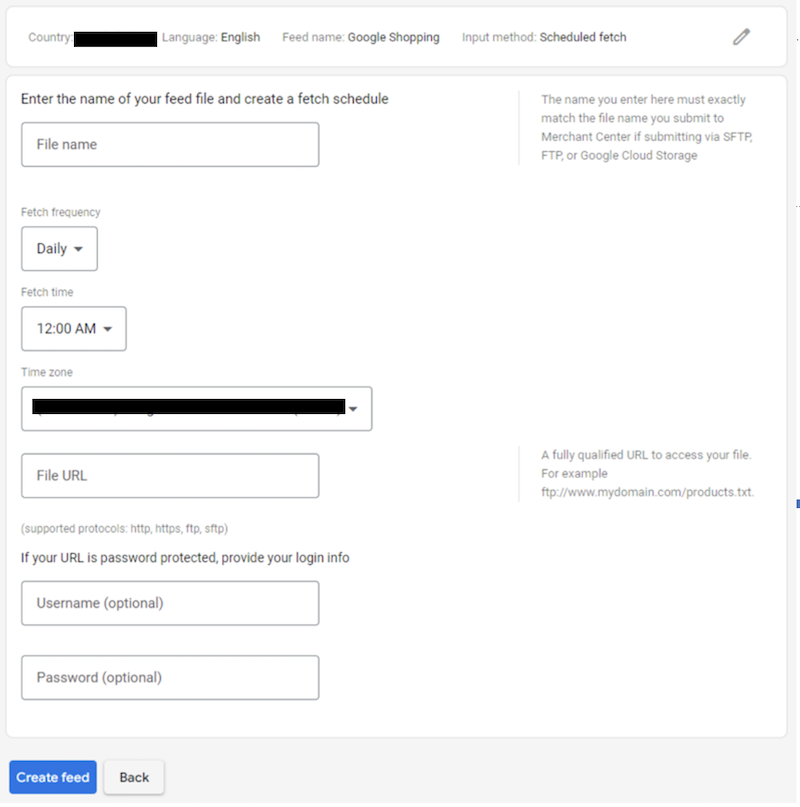This screenshot has height=807, width=800.
Task: Click the 'Enter the name of your feed file' heading
Action: [x=204, y=99]
